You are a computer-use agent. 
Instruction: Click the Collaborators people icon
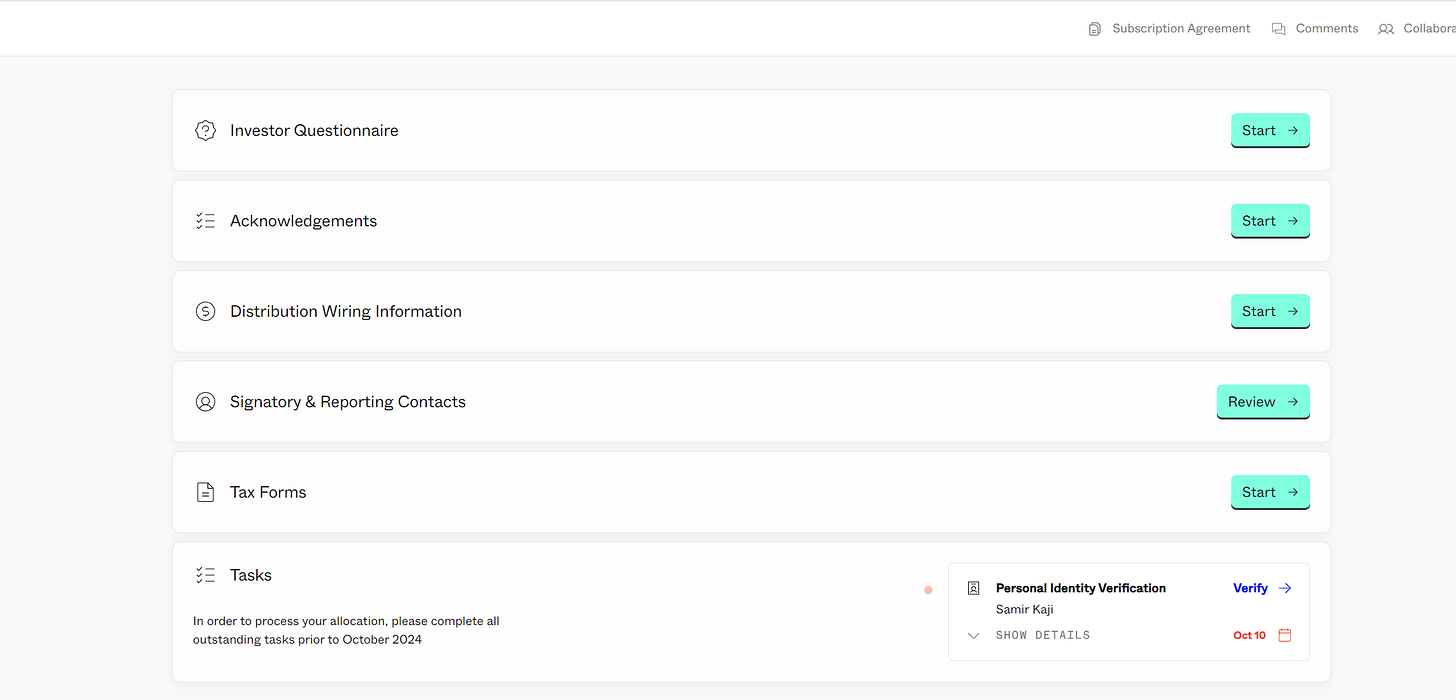pos(1386,29)
